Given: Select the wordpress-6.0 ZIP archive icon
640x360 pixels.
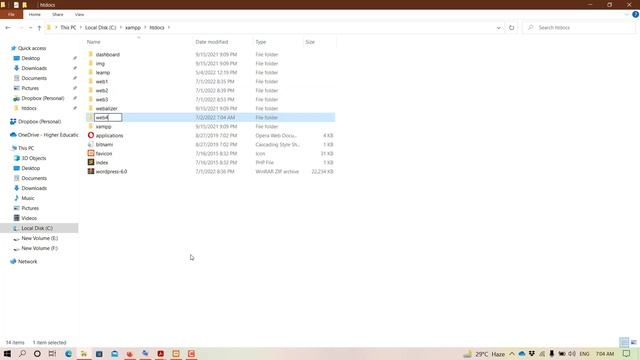Looking at the screenshot, I should [91, 171].
